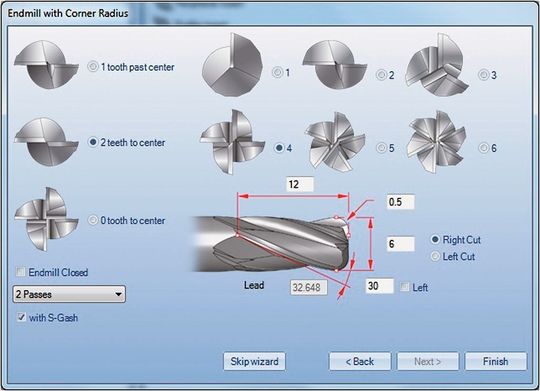Go back with the < Back button
The width and height of the screenshot is (540, 391).
point(360,361)
